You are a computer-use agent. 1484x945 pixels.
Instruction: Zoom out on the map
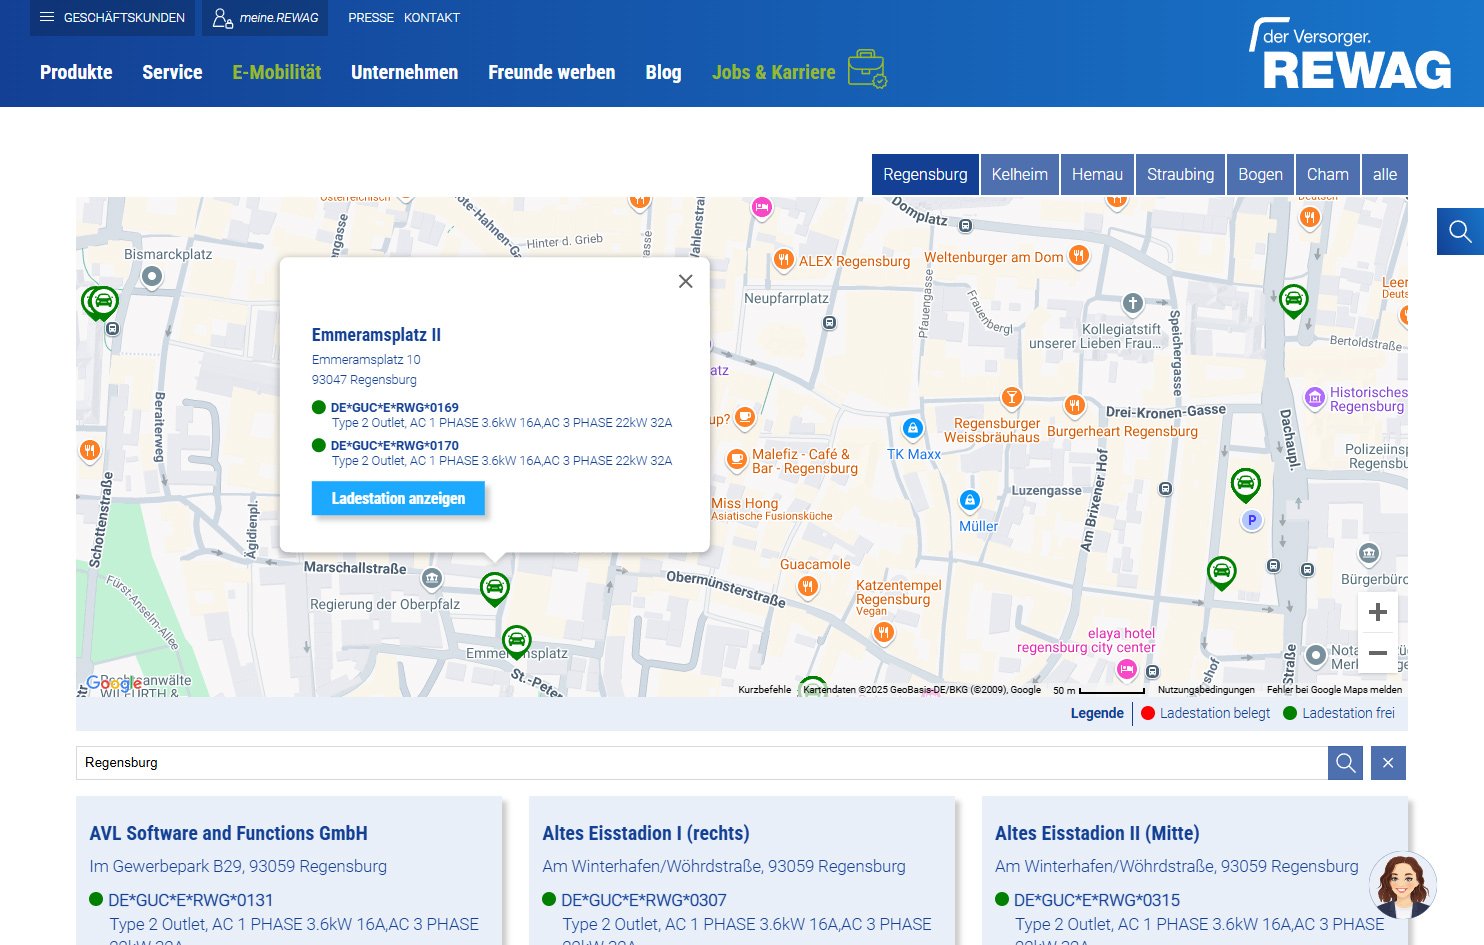(1377, 653)
